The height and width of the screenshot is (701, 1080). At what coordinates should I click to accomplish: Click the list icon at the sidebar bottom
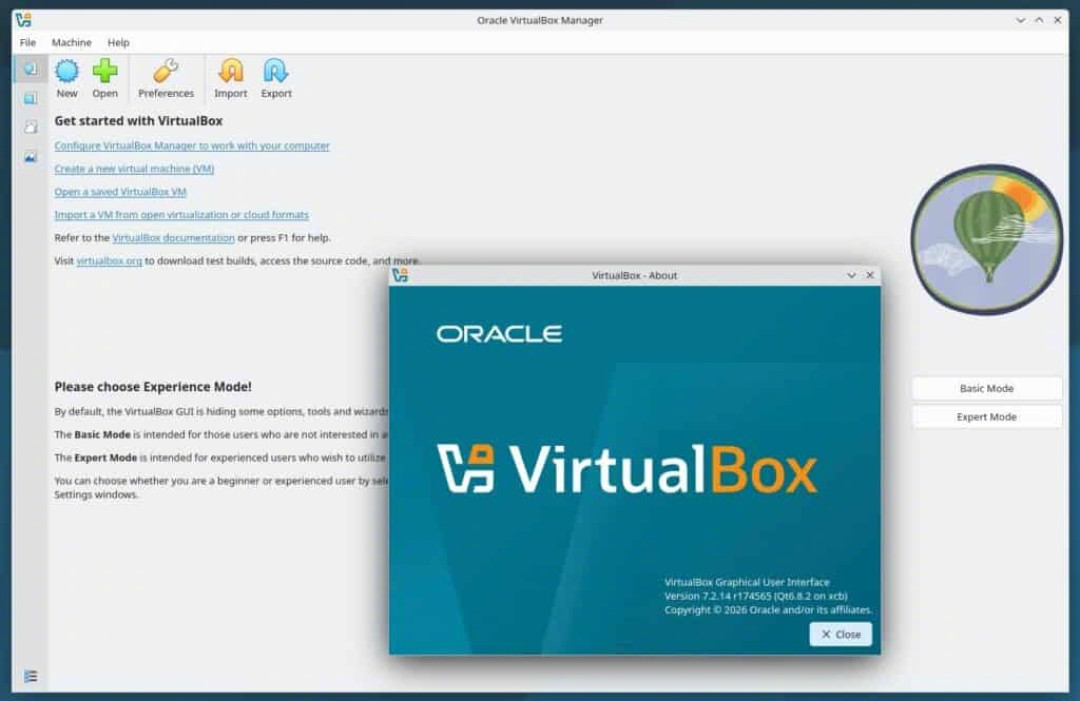(x=30, y=676)
